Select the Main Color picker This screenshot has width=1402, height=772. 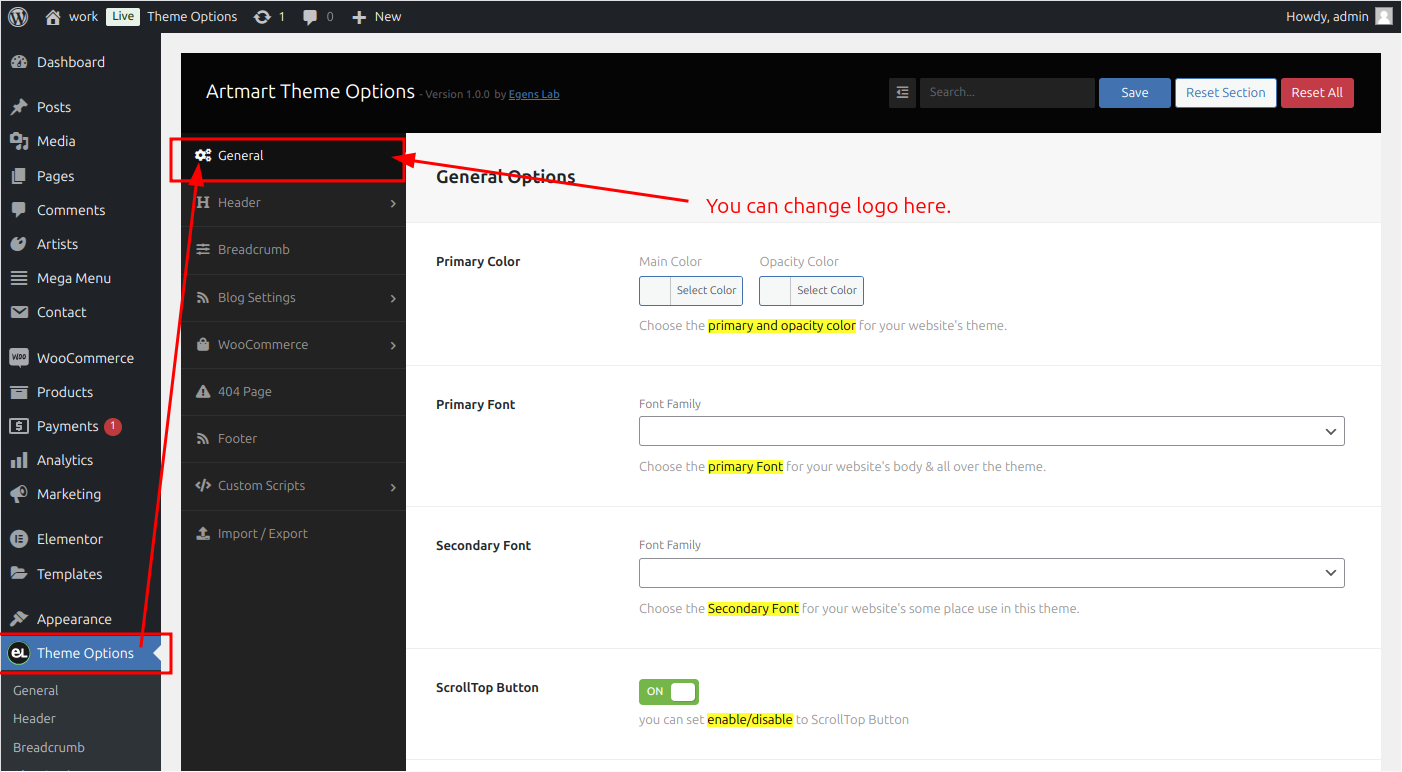point(691,291)
